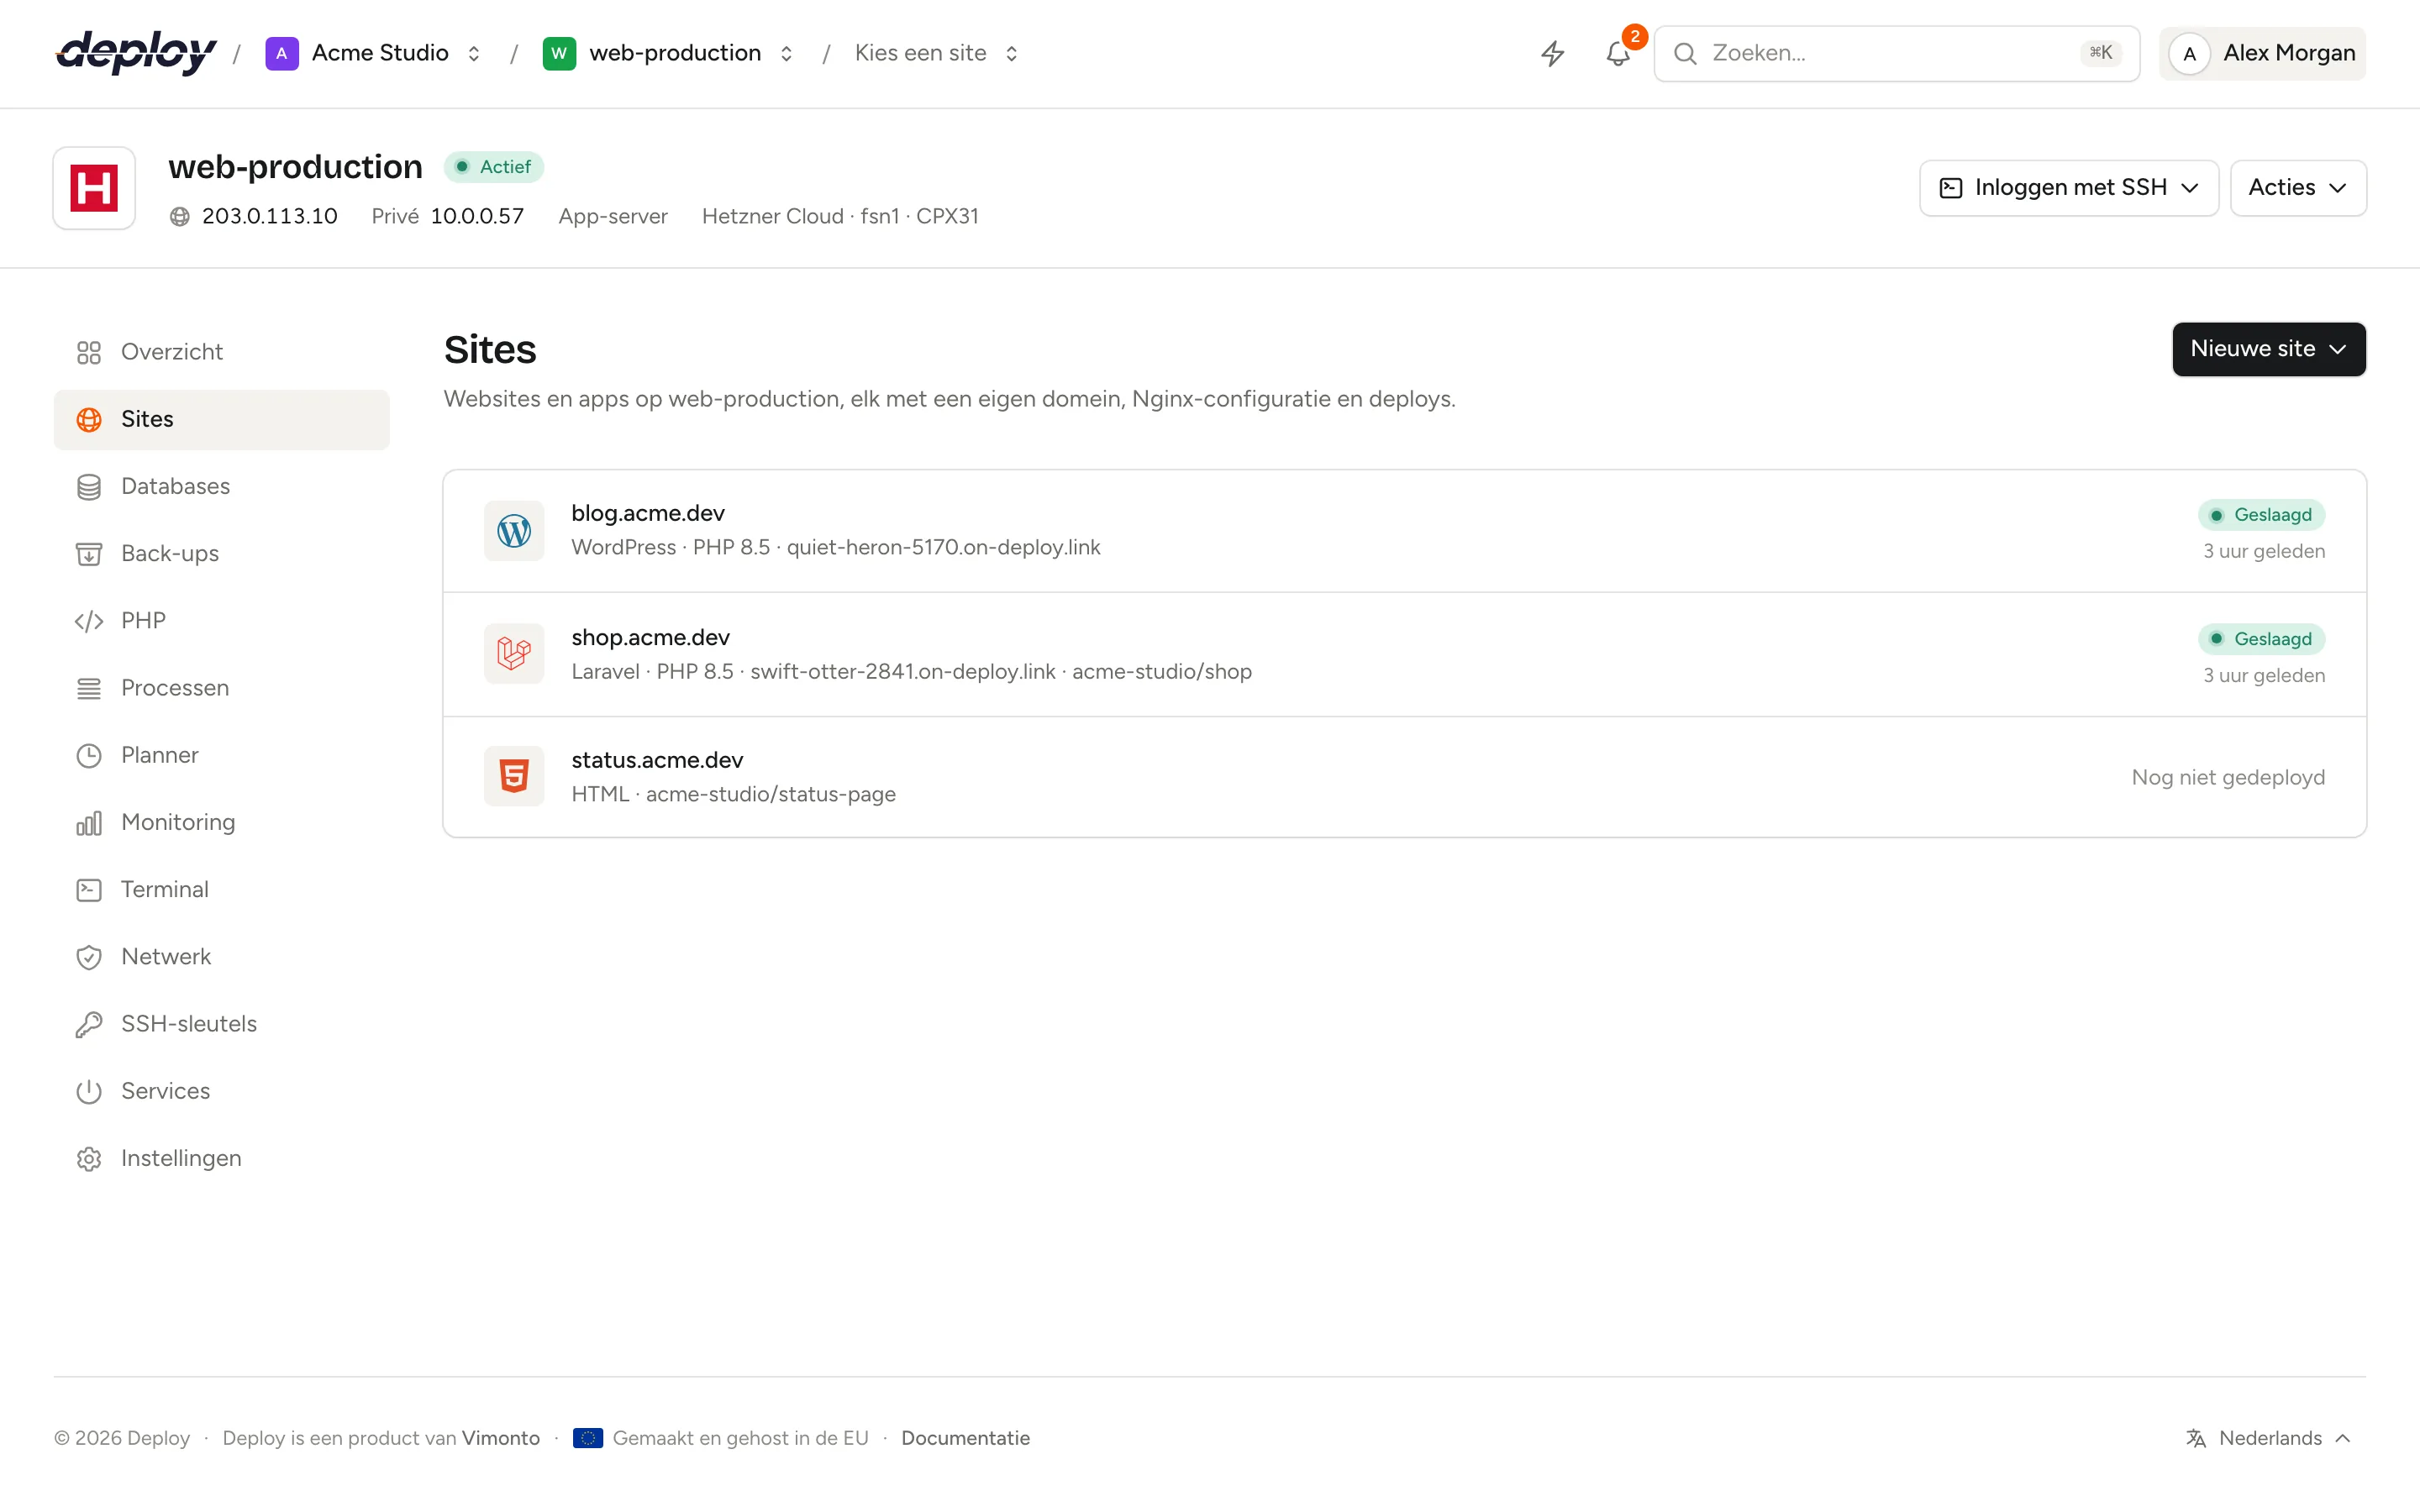Click the Actief status badge

(494, 167)
